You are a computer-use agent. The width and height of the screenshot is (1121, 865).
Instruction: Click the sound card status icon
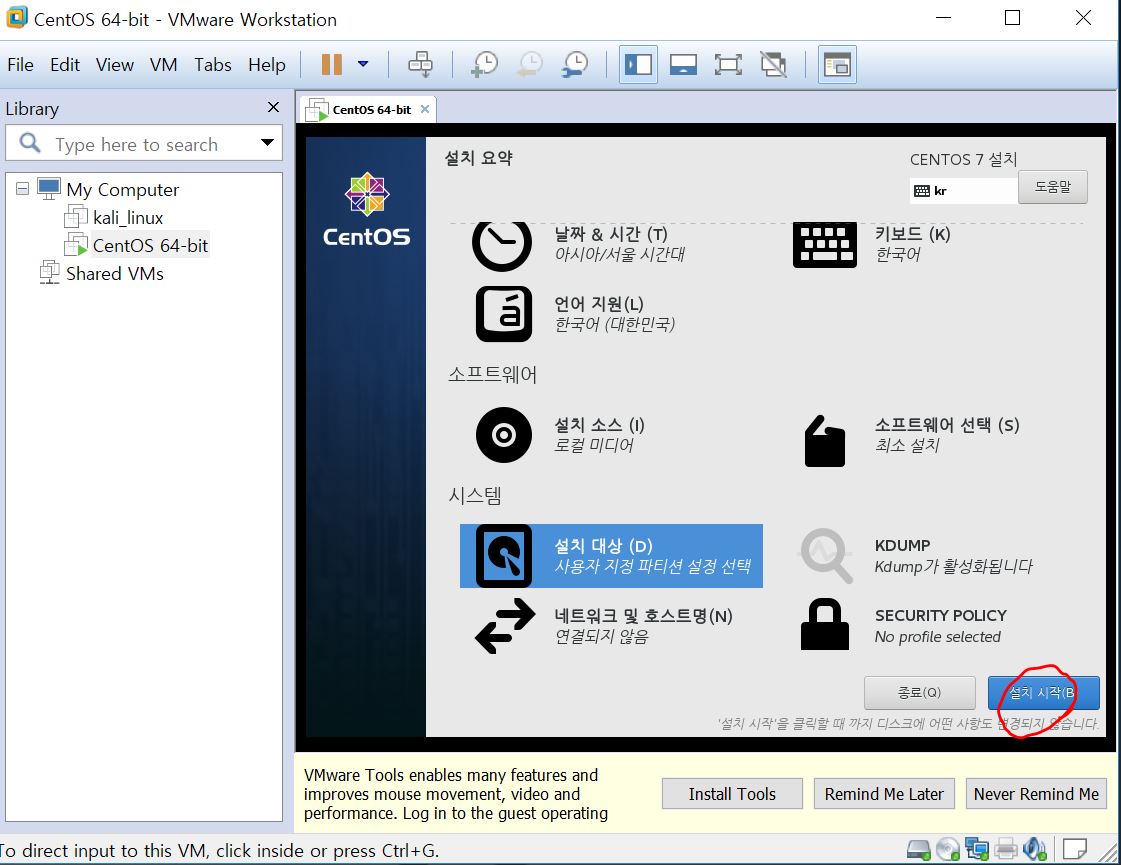[x=1034, y=849]
